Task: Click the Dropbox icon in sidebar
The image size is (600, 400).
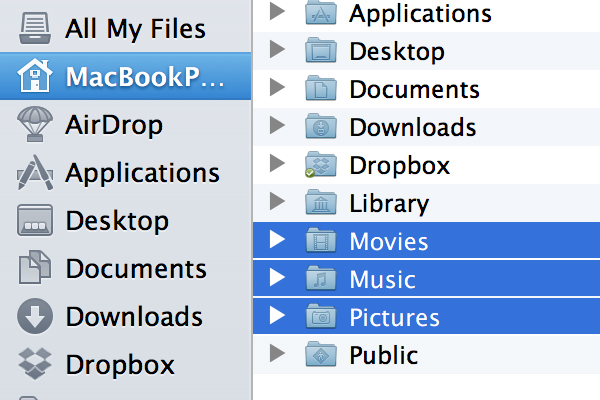Action: 35,363
